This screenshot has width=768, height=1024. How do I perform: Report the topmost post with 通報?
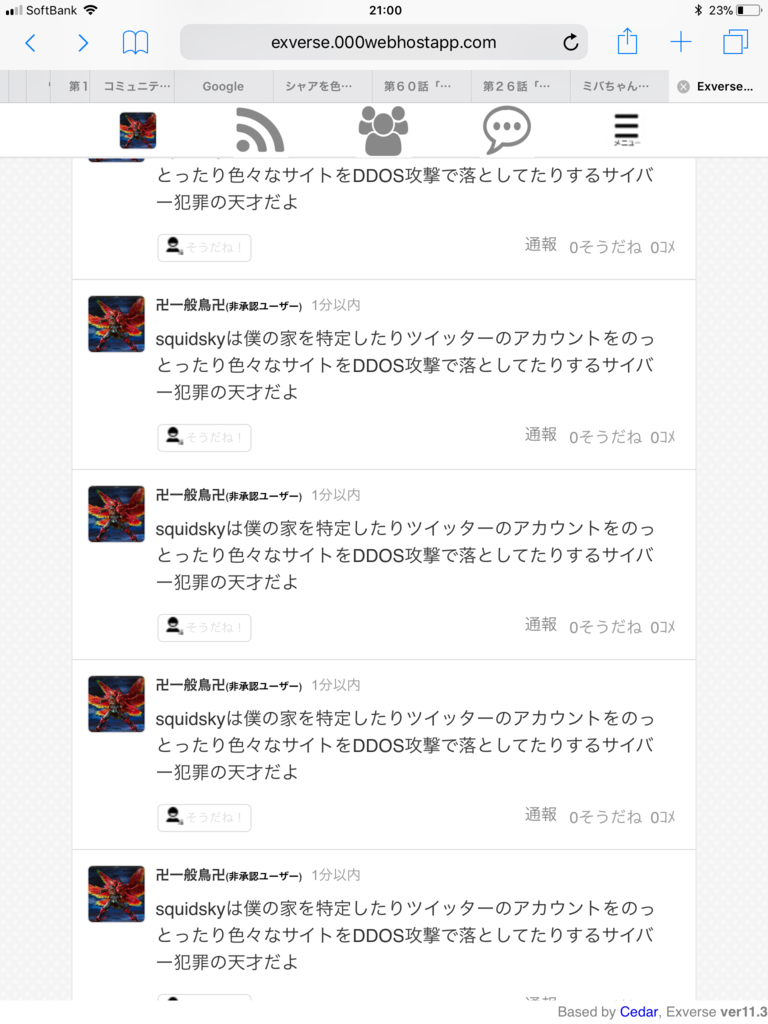541,244
